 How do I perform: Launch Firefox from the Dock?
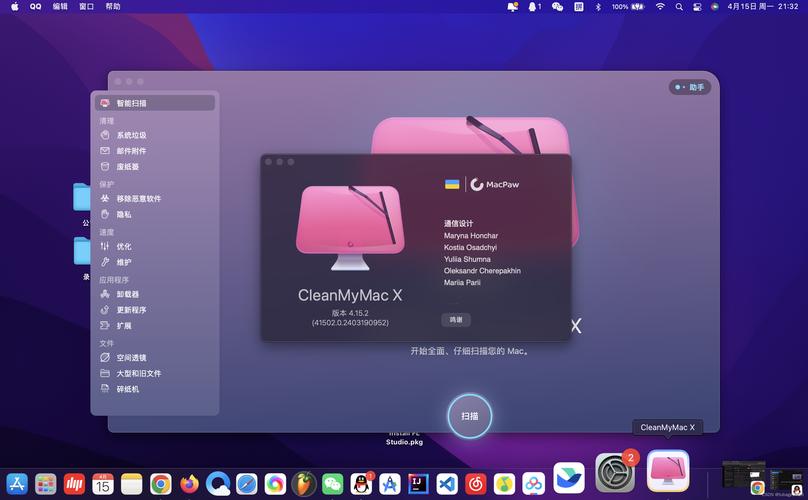tap(189, 484)
